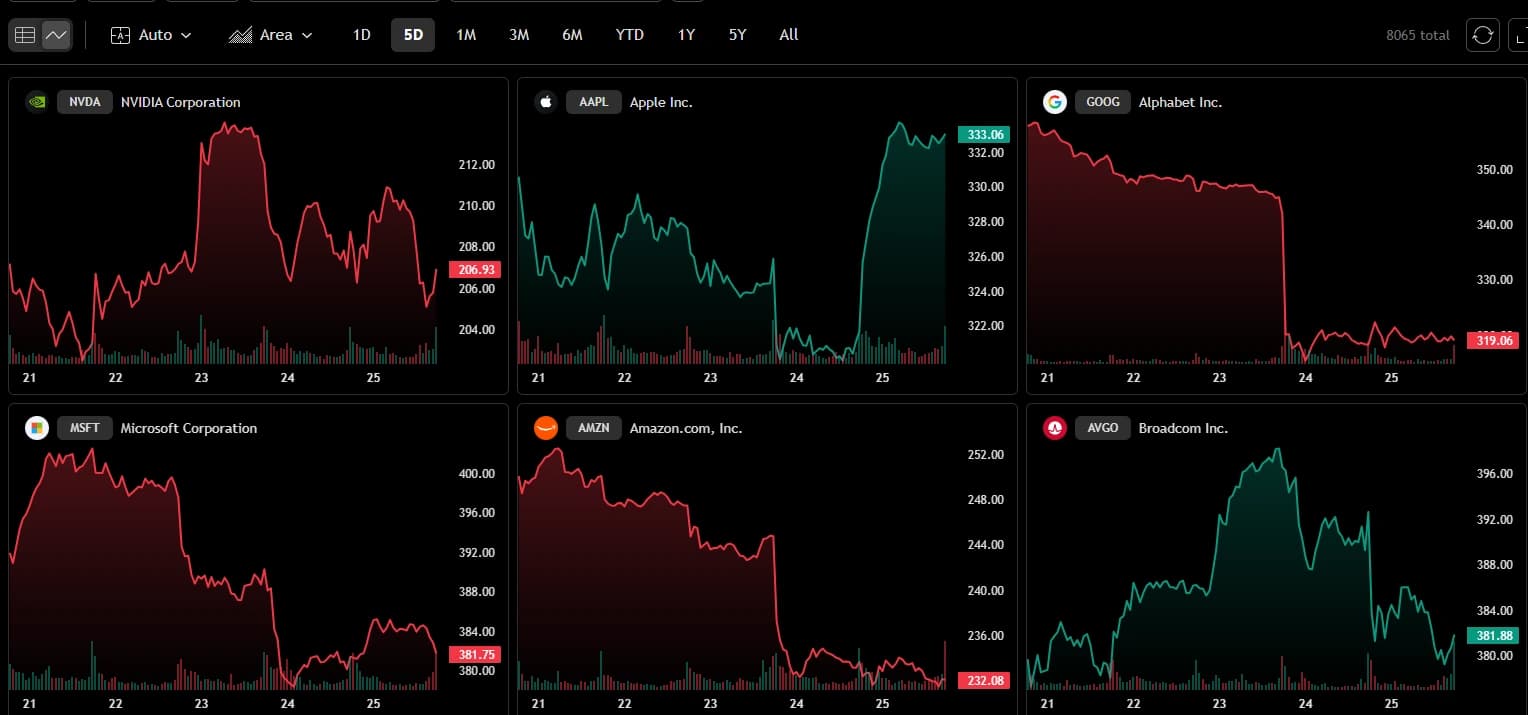Viewport: 1528px width, 715px height.
Task: Click the refresh icon button
Action: point(1483,35)
